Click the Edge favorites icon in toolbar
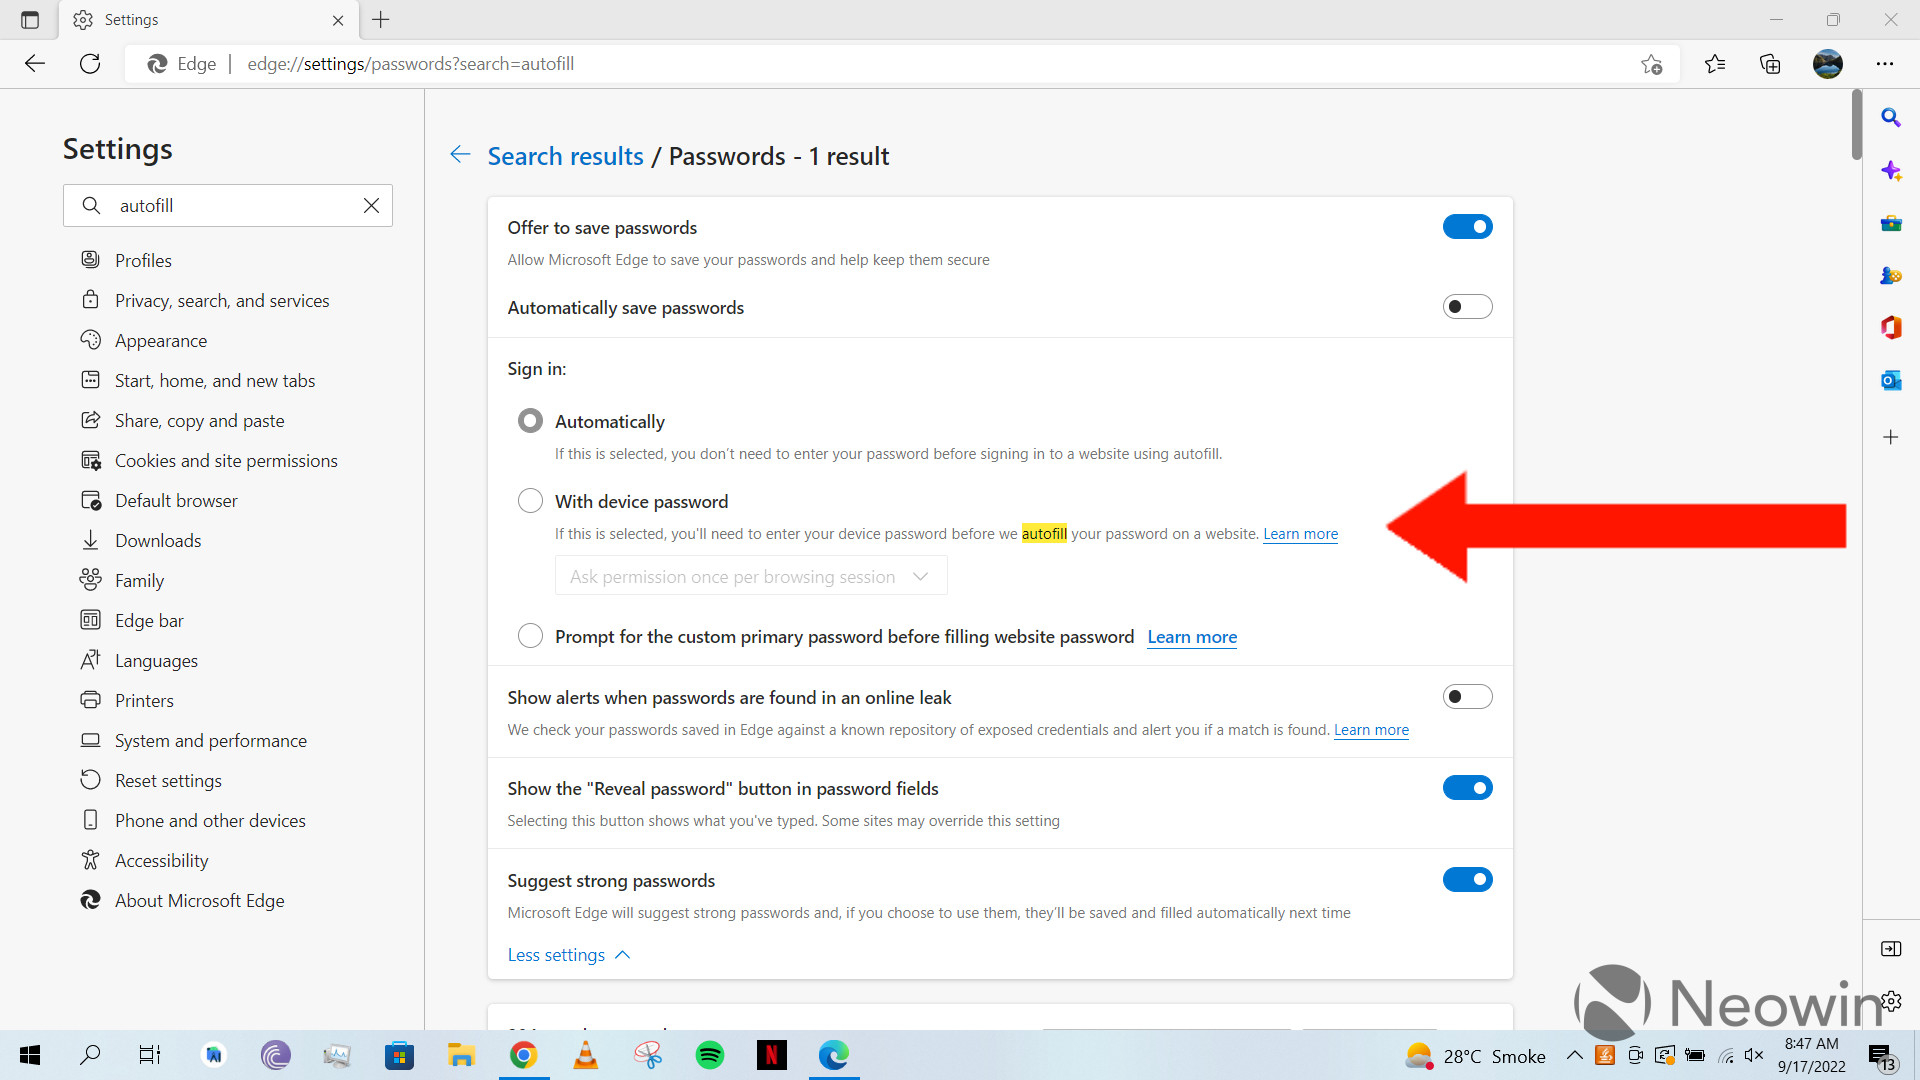 (1714, 63)
